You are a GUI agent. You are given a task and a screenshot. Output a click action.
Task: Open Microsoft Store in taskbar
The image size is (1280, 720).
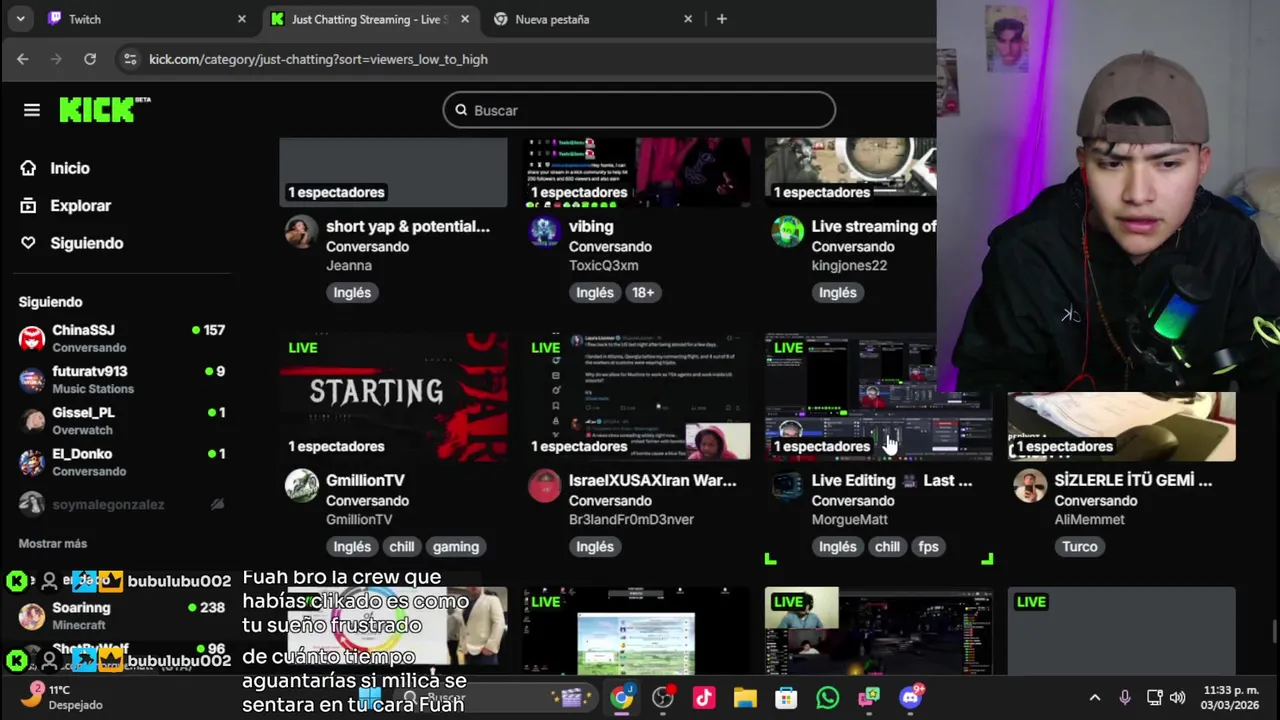tap(786, 697)
